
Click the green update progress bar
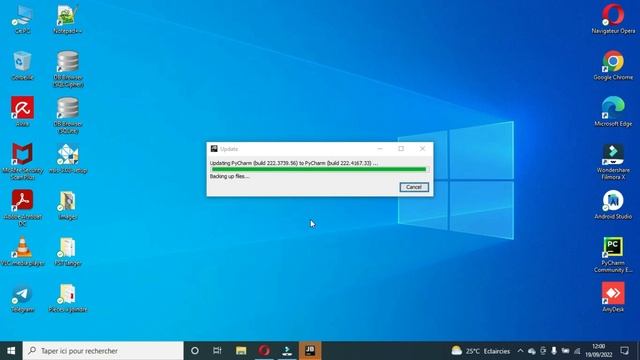(x=319, y=169)
